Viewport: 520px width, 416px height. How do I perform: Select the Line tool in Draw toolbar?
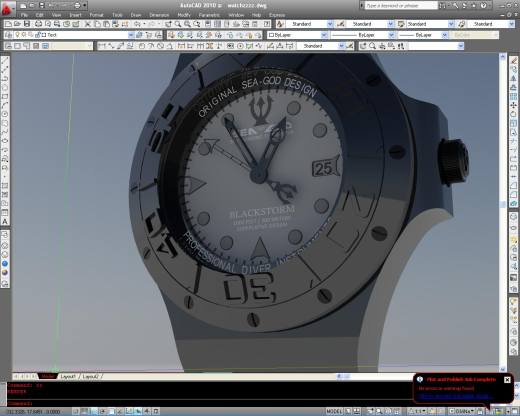point(5,60)
